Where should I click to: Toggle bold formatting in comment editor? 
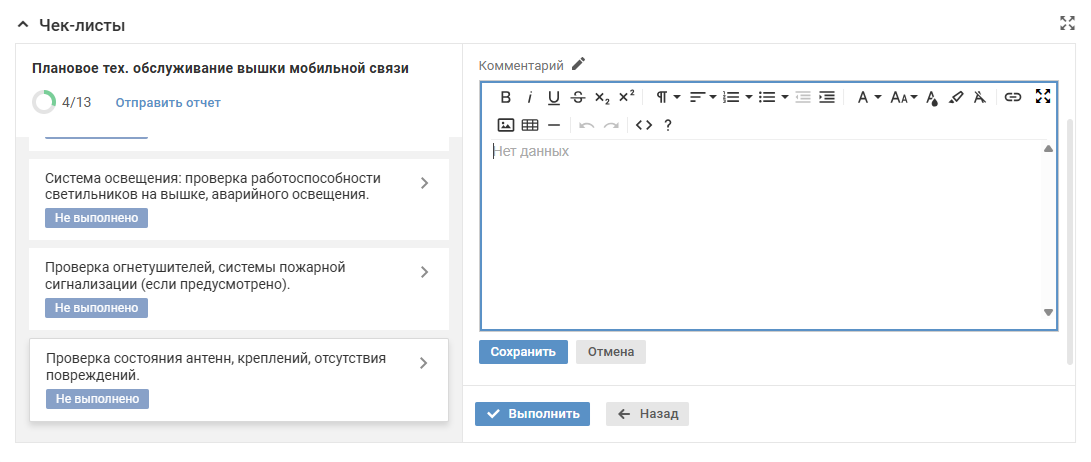[x=505, y=97]
